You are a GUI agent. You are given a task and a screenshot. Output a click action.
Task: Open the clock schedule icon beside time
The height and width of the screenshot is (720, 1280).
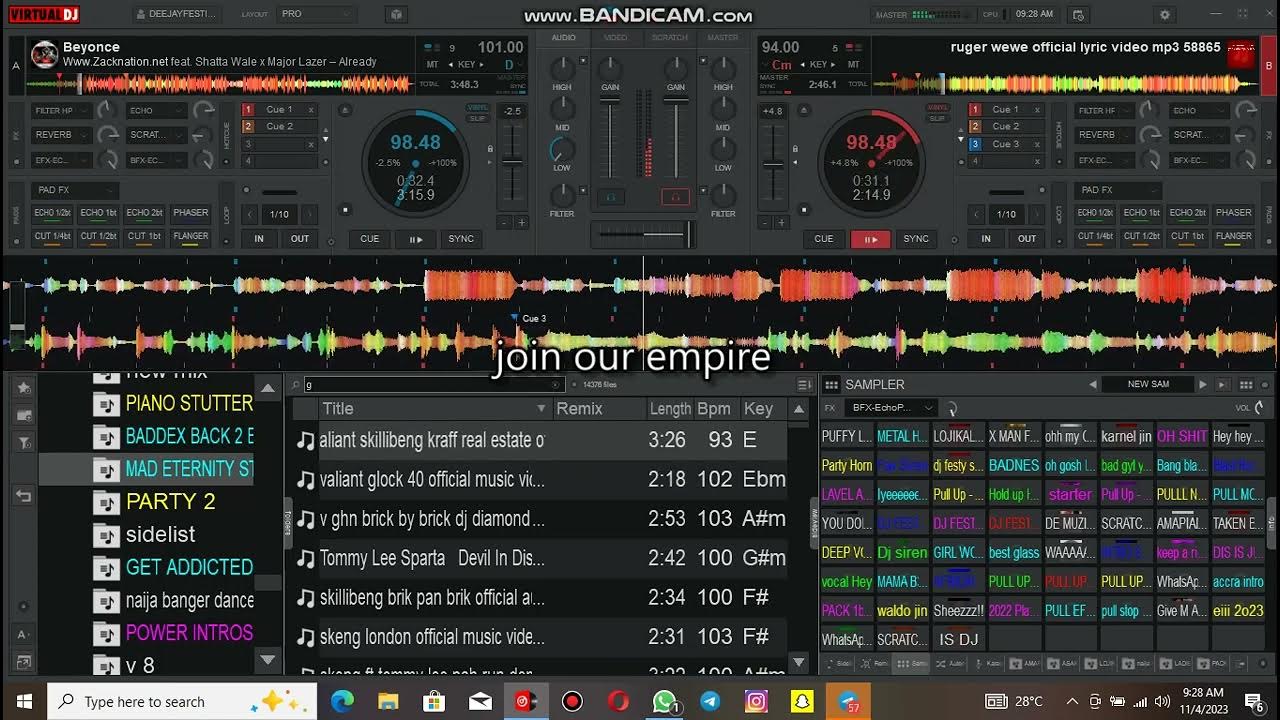point(1077,15)
